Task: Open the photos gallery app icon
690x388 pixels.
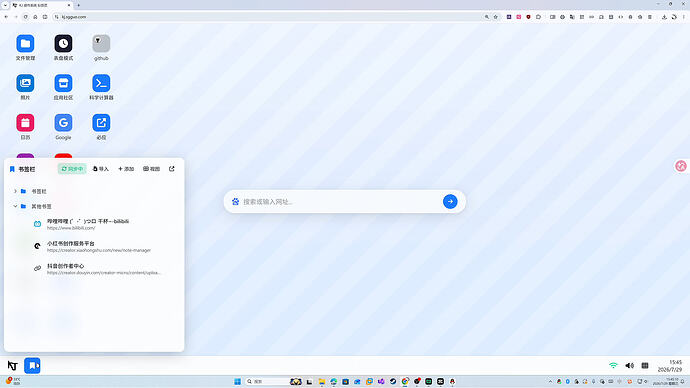Action: (25, 83)
